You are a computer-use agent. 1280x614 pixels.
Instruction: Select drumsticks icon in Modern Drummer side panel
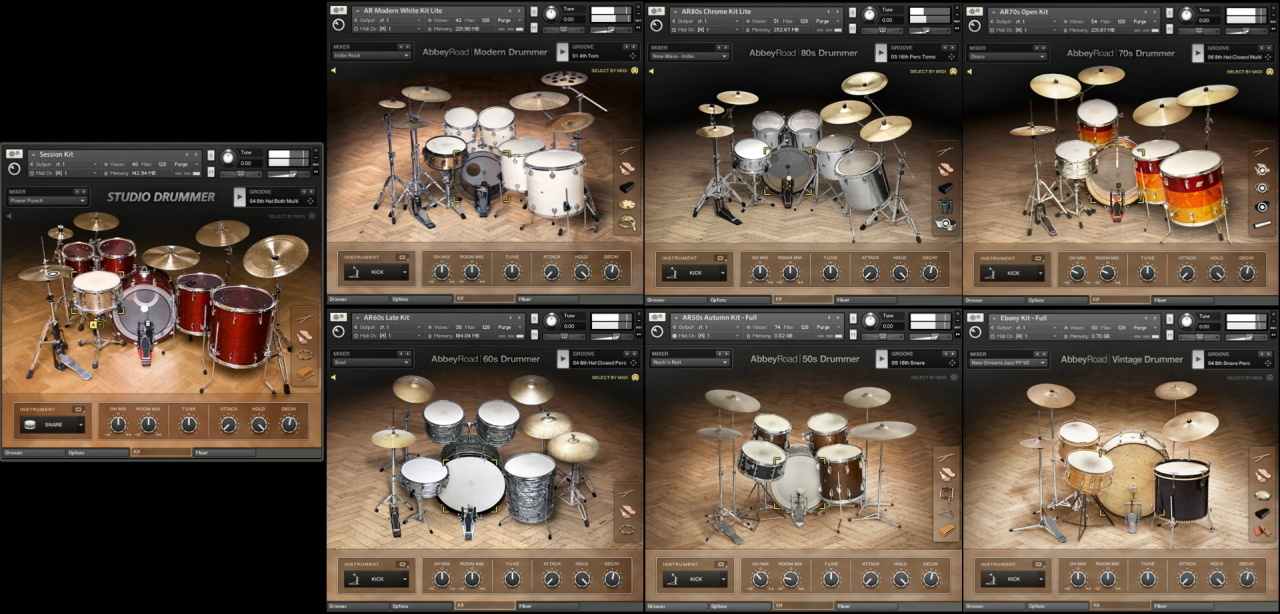[626, 151]
